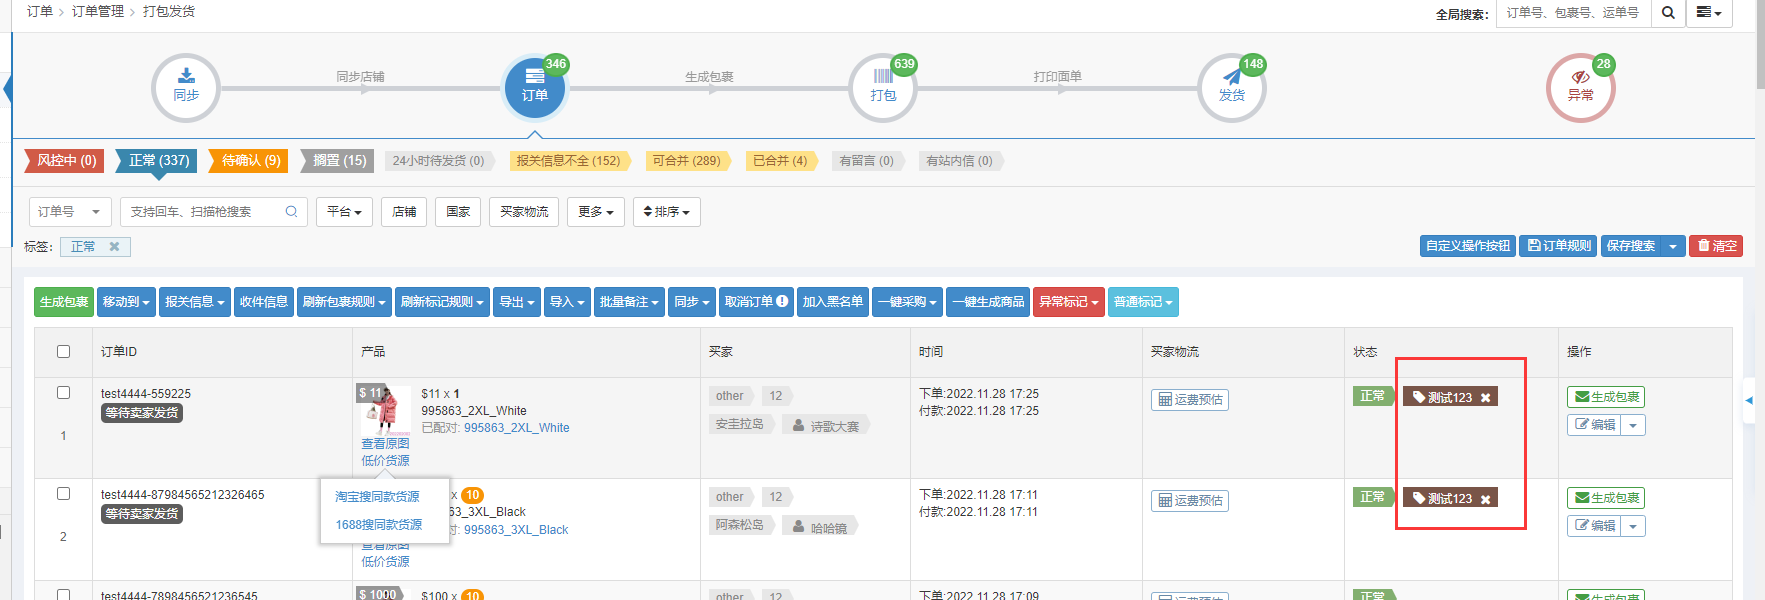The width and height of the screenshot is (1765, 600).
Task: Remove the 正常 tag filter
Action: click(114, 247)
